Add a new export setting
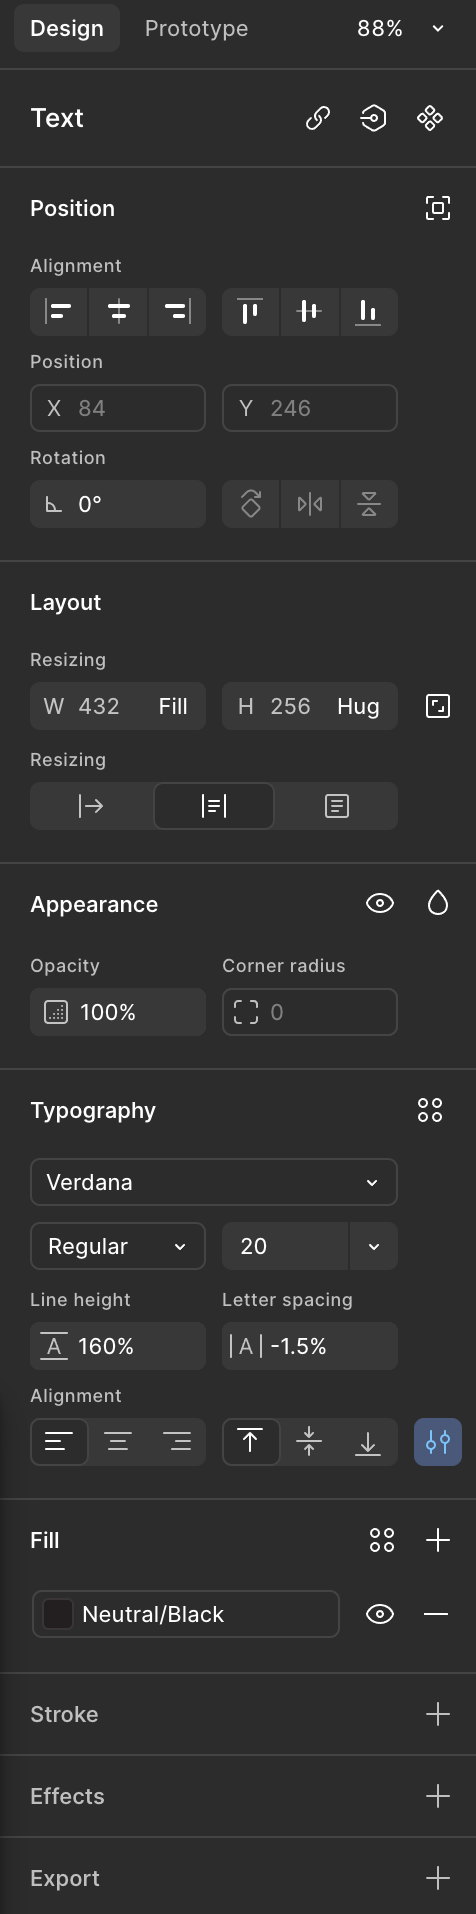 click(438, 1878)
